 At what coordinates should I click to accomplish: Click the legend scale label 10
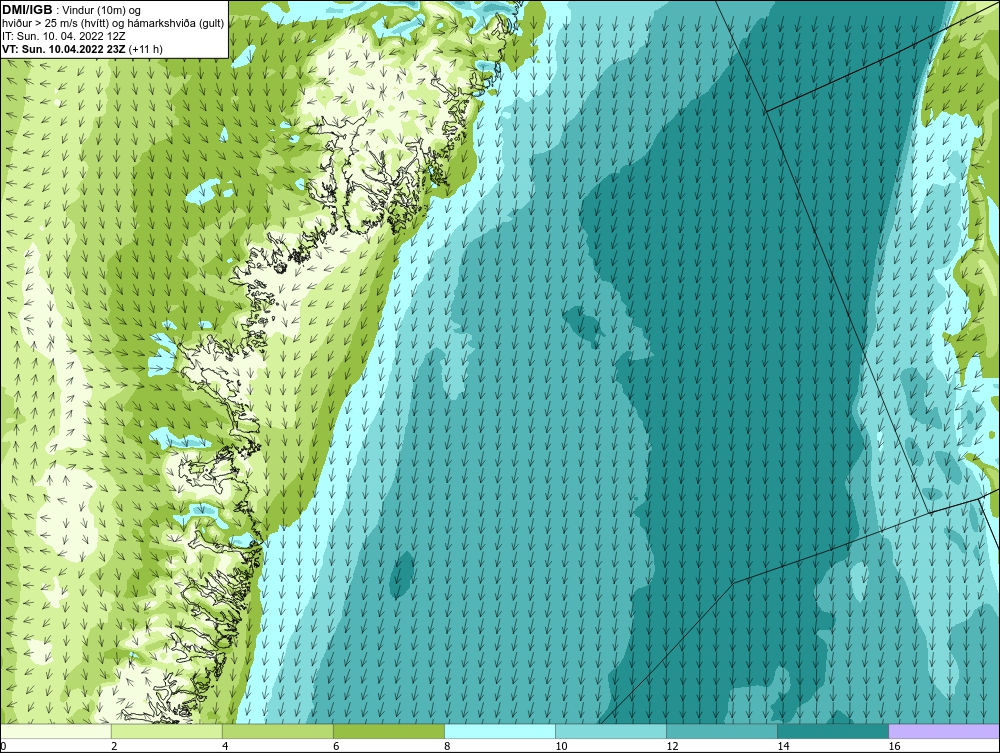click(x=561, y=746)
